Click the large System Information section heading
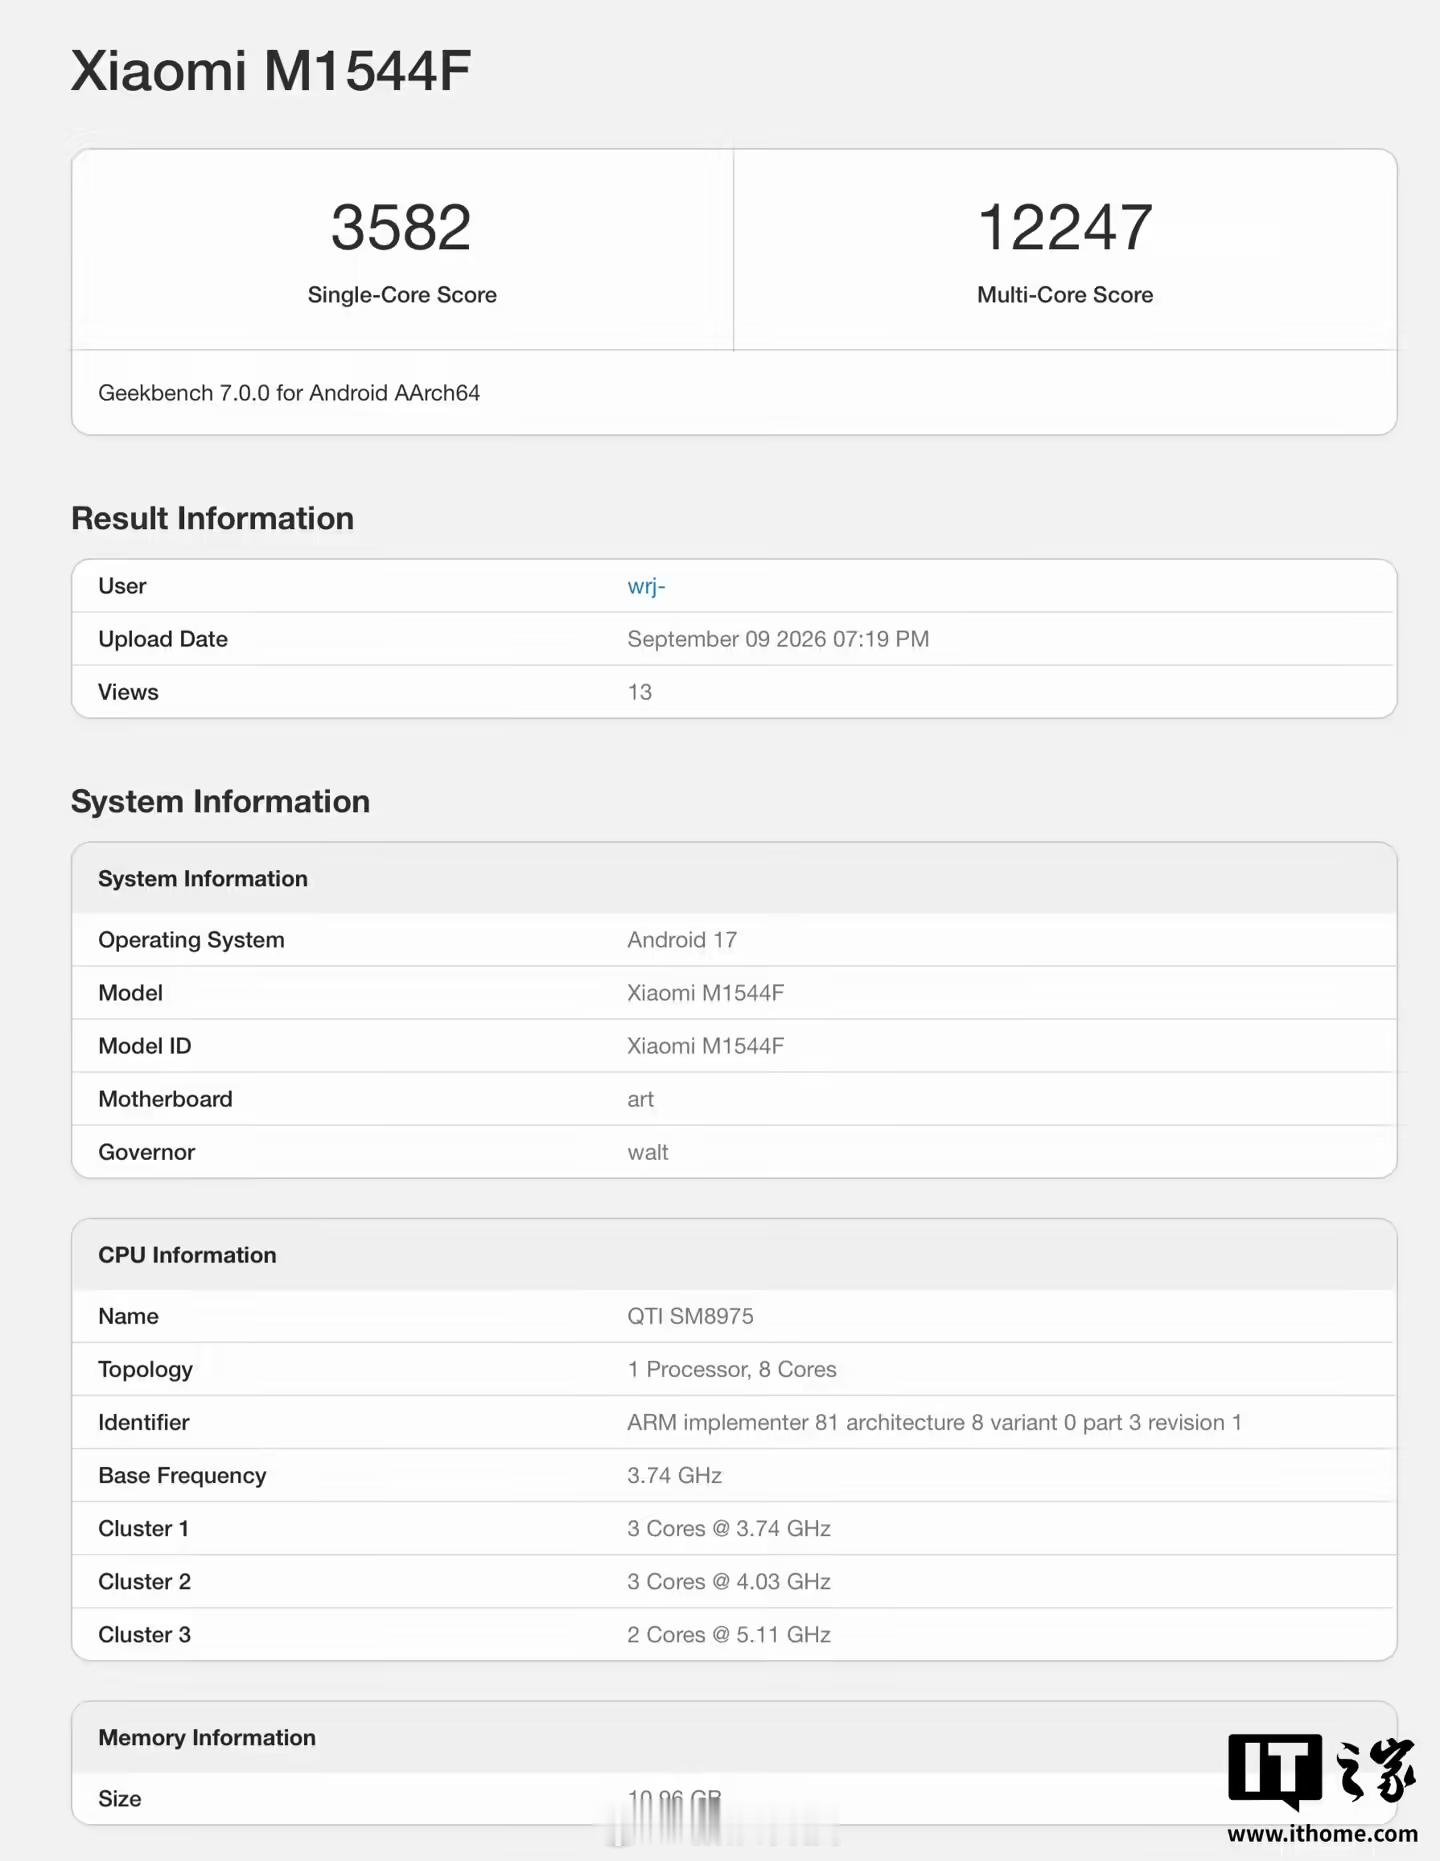Image resolution: width=1440 pixels, height=1861 pixels. [220, 801]
